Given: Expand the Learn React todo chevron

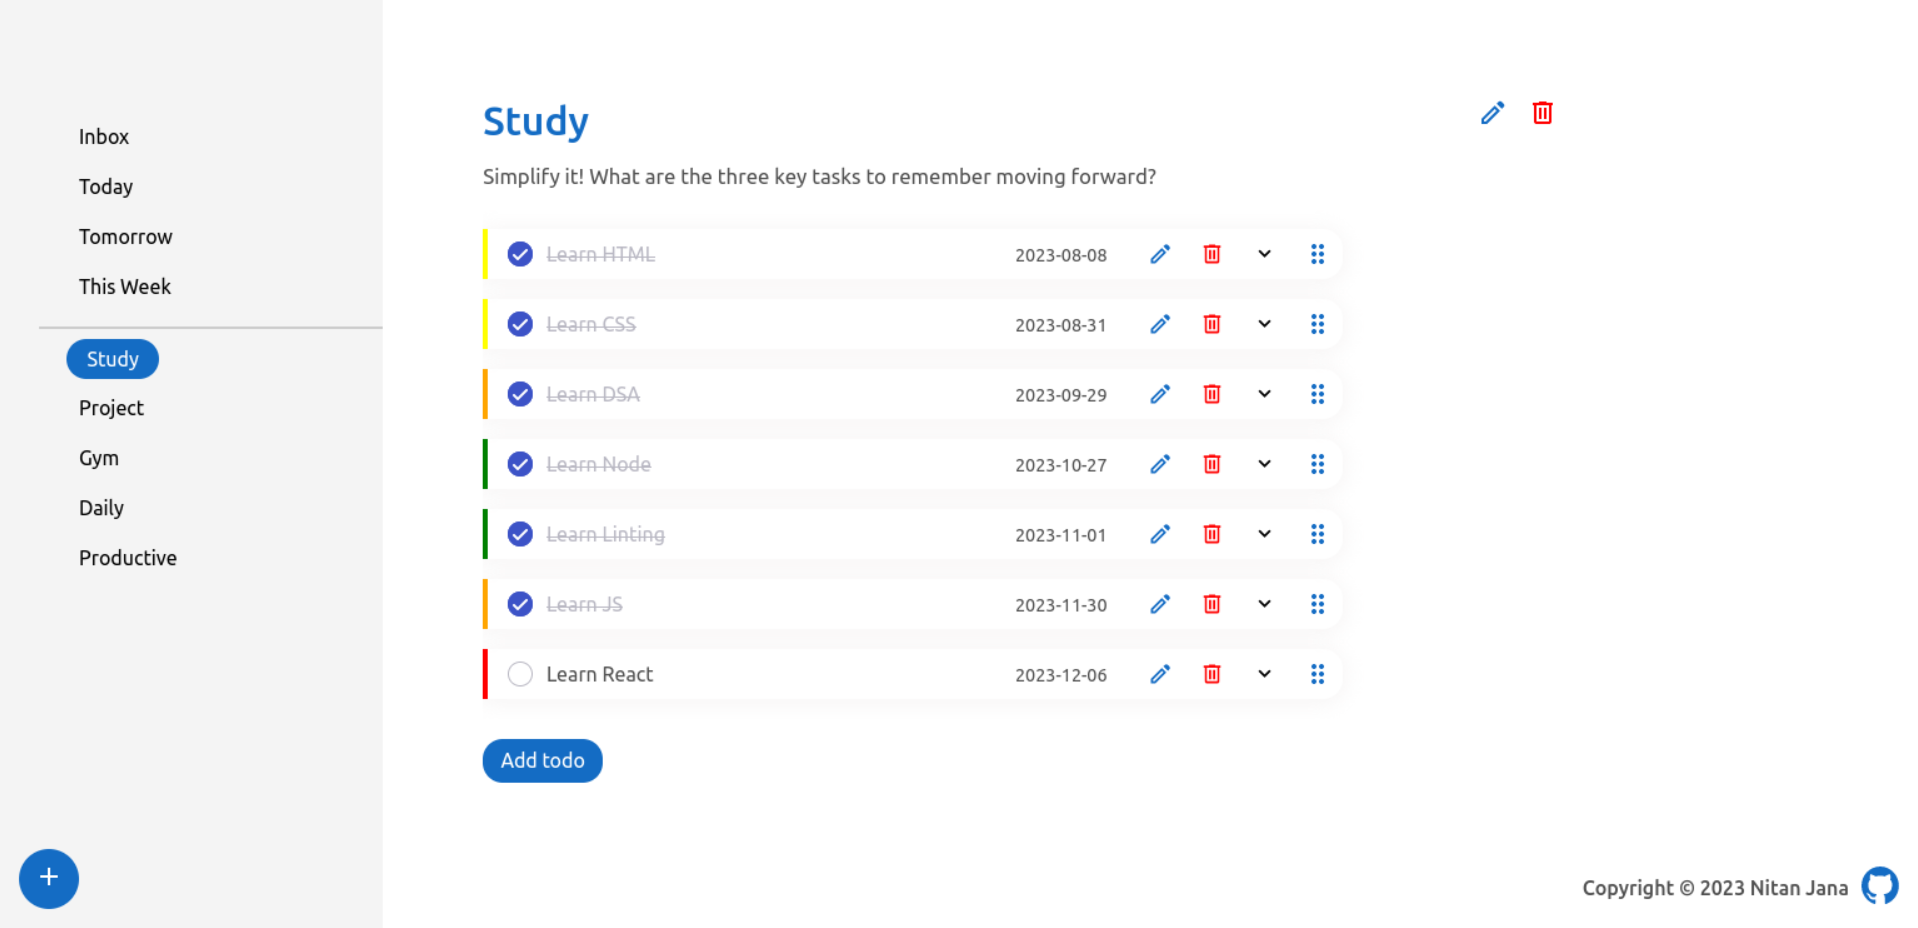Looking at the screenshot, I should (x=1264, y=674).
